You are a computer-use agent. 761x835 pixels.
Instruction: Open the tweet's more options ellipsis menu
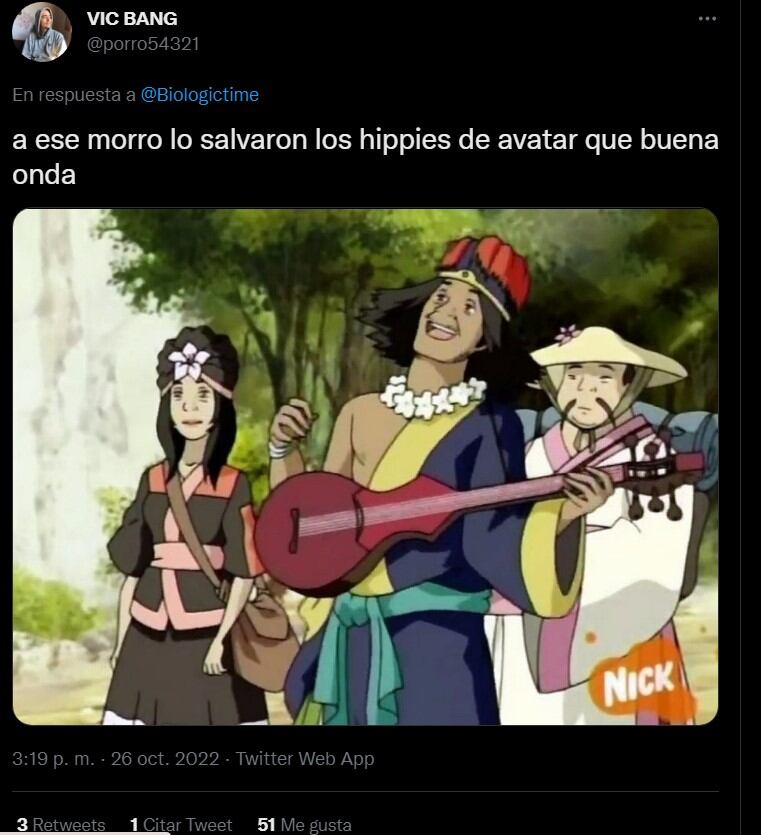[x=707, y=19]
